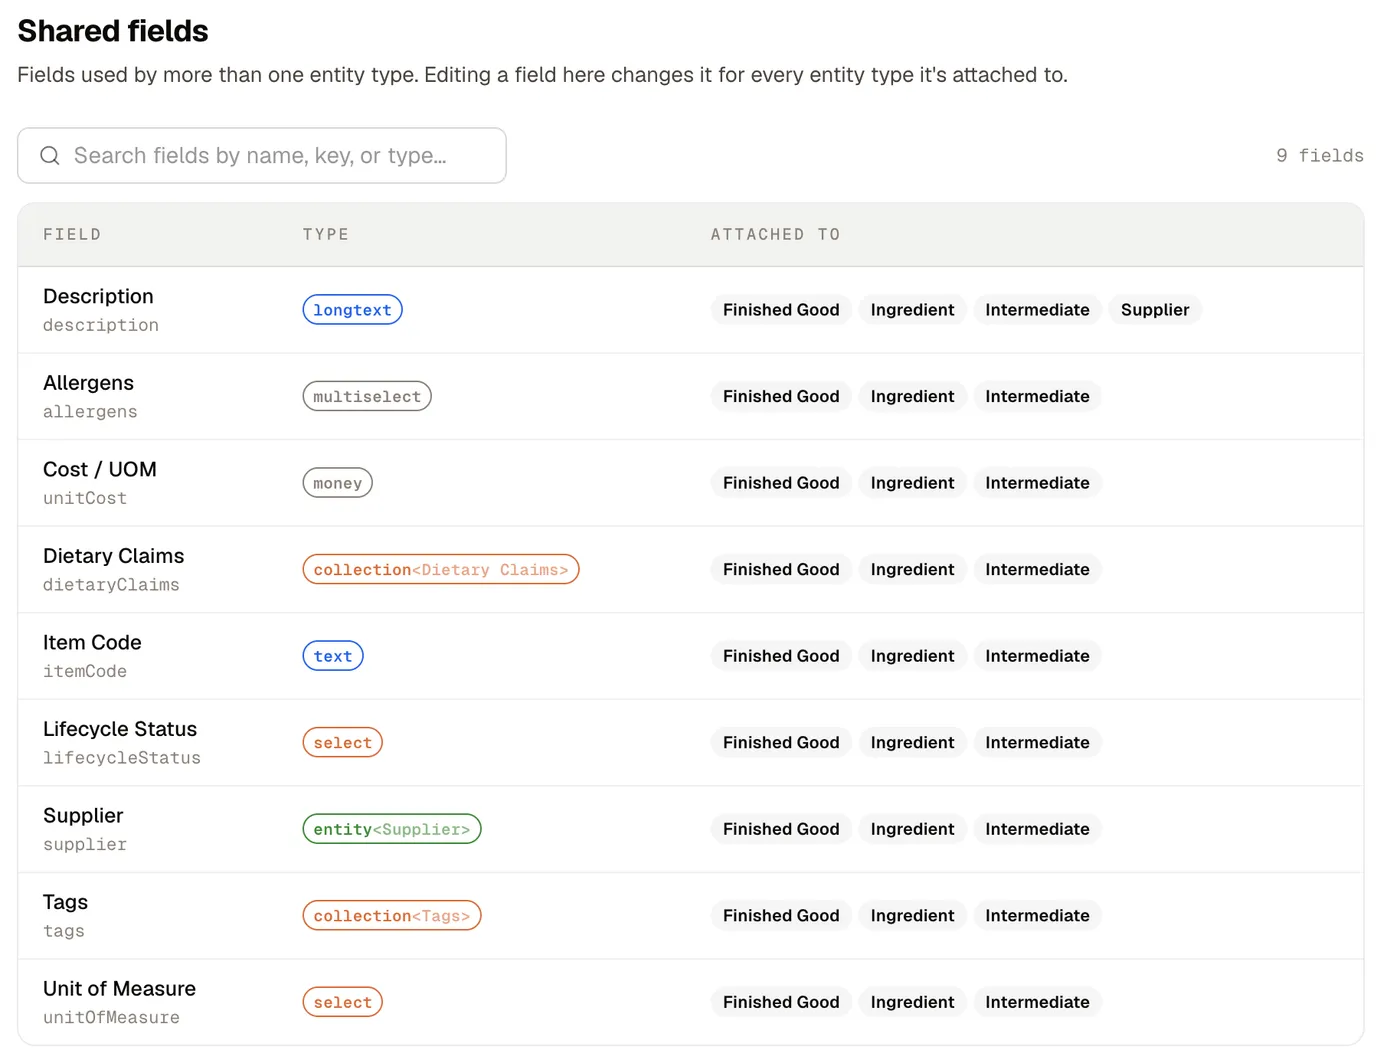Open the Allergens field row
The image size is (1400, 1063).
(691, 396)
